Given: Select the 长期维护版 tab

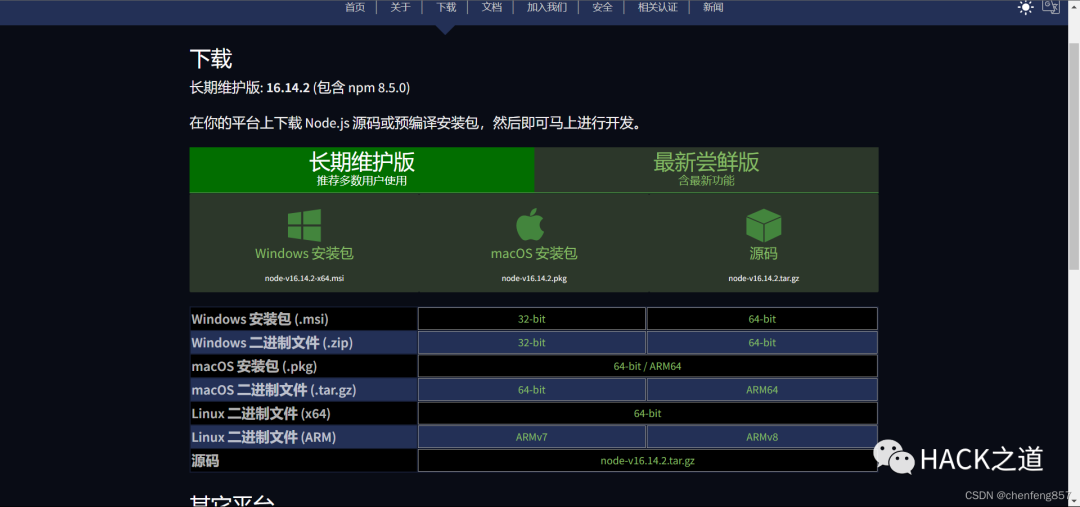Looking at the screenshot, I should click(x=362, y=169).
